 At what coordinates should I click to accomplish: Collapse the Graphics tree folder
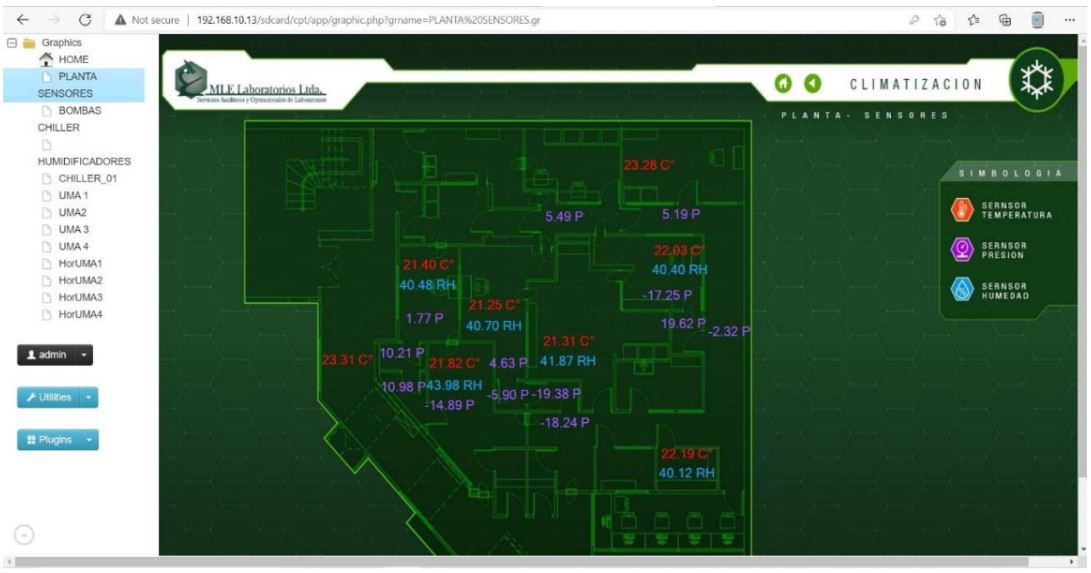tap(10, 43)
